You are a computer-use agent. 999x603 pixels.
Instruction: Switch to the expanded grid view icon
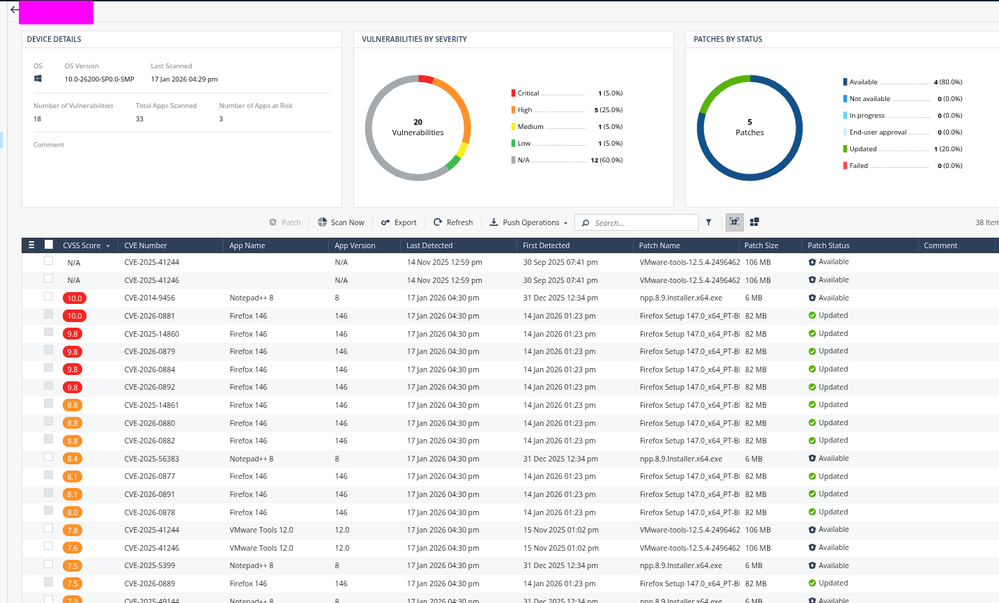[734, 222]
